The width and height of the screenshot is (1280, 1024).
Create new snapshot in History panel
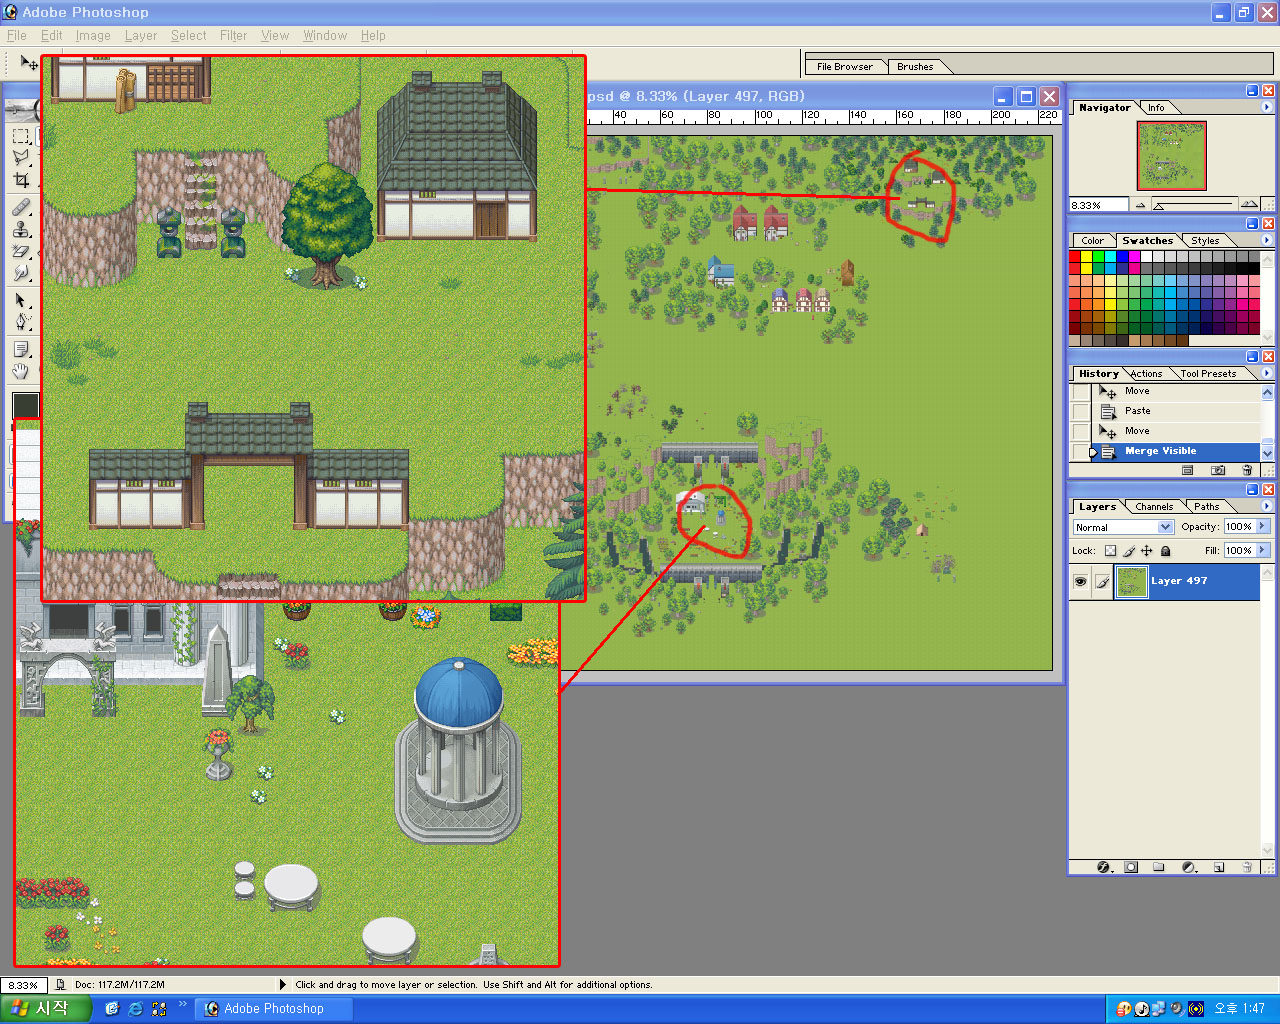point(1218,470)
